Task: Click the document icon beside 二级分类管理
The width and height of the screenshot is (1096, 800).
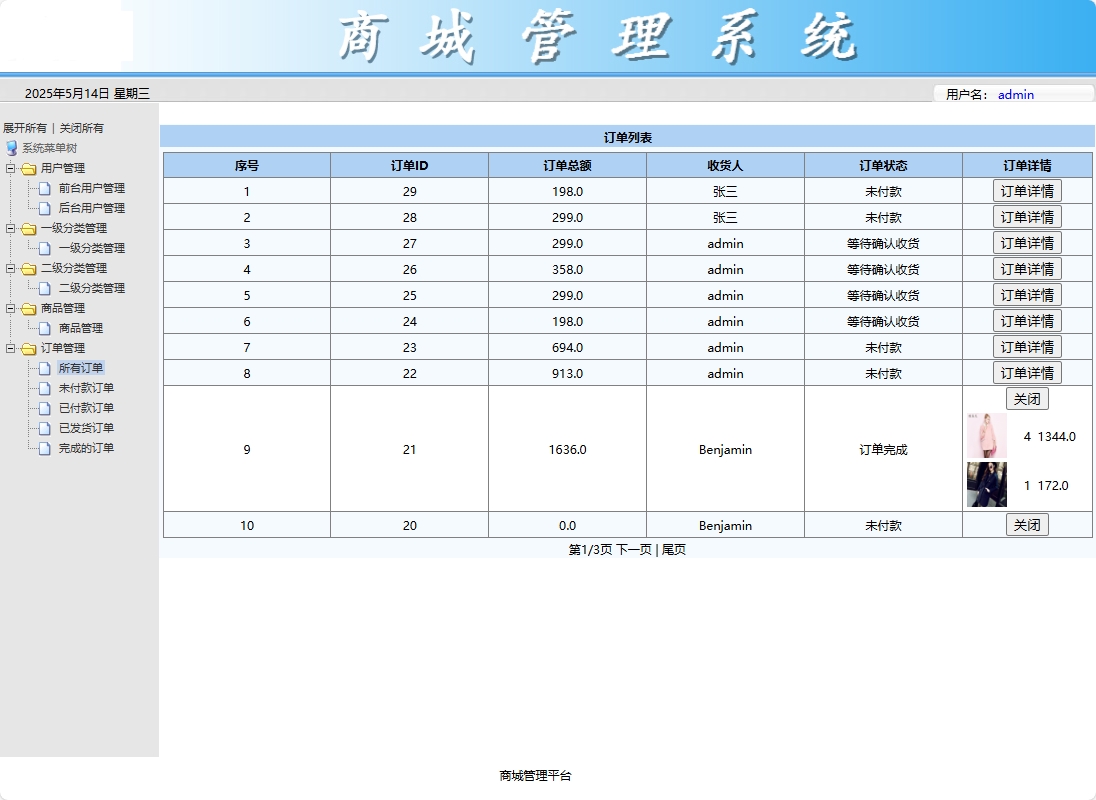Action: tap(46, 288)
